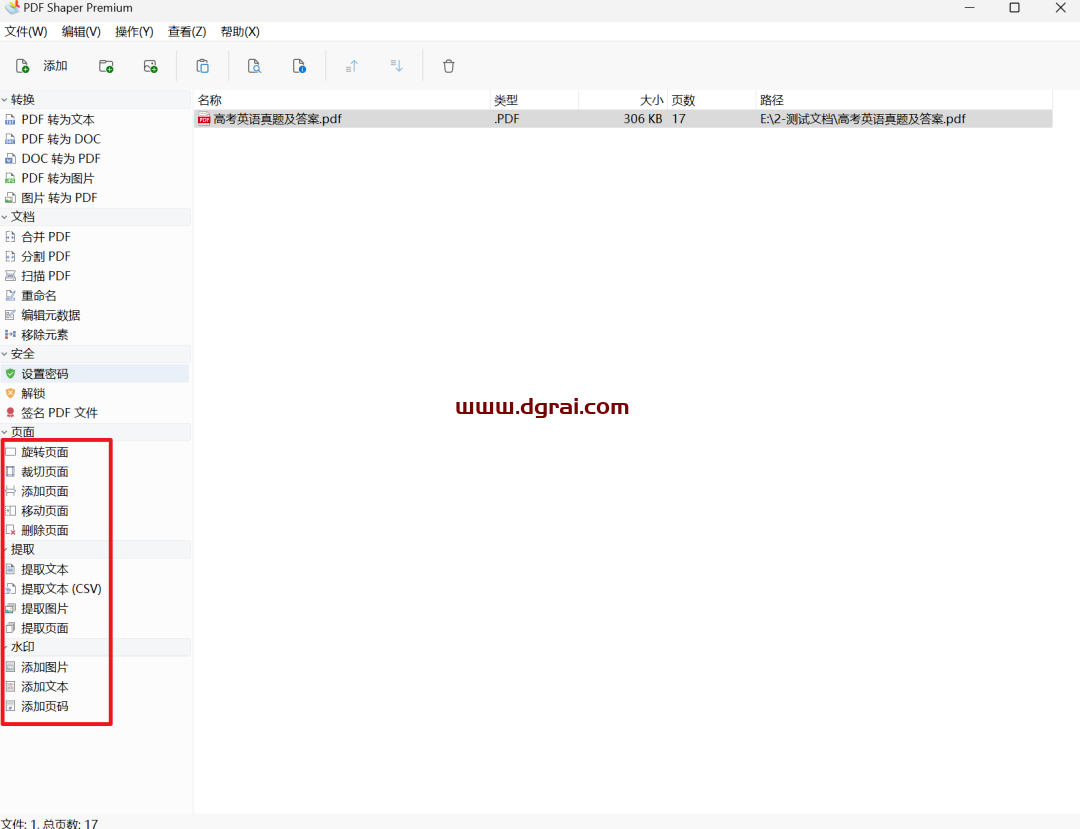Click the add folder toolbar icon
This screenshot has width=1080, height=829.
click(106, 66)
